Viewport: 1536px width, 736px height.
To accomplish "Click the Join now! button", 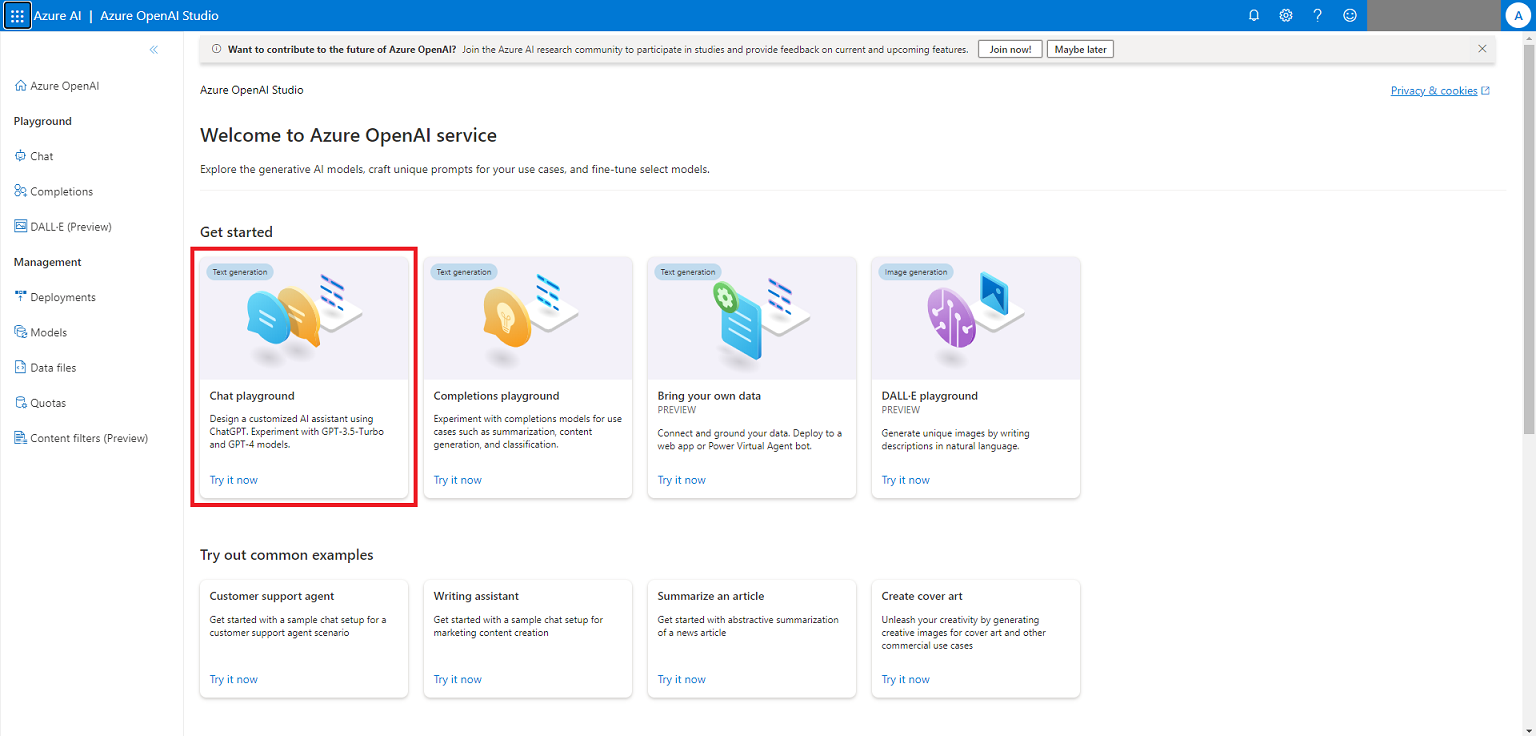I will (1010, 49).
